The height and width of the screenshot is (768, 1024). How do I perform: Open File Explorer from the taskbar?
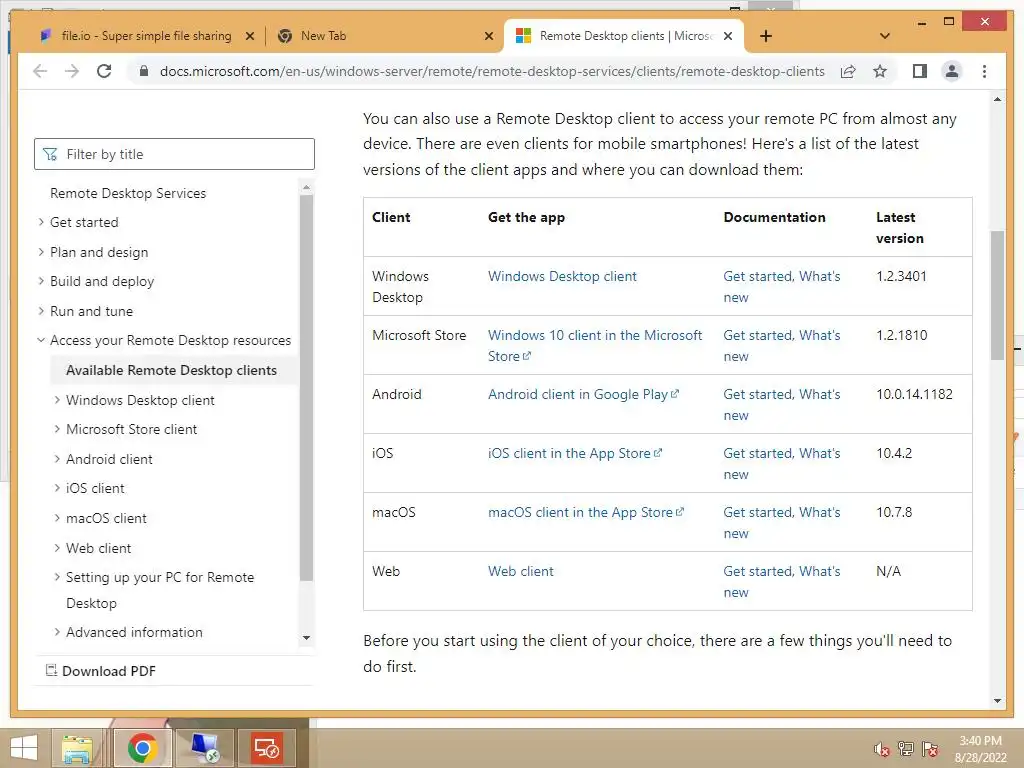pyautogui.click(x=77, y=748)
